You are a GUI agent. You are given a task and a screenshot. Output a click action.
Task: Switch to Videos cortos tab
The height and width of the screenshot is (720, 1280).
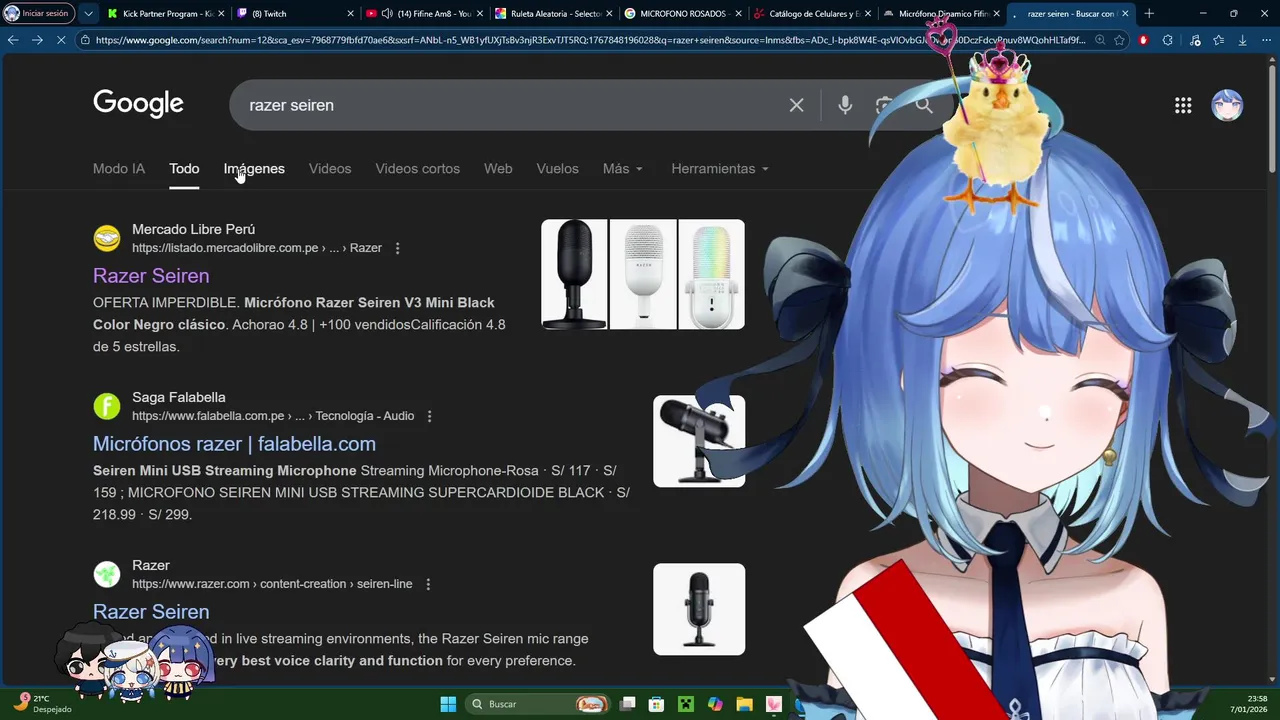point(417,169)
